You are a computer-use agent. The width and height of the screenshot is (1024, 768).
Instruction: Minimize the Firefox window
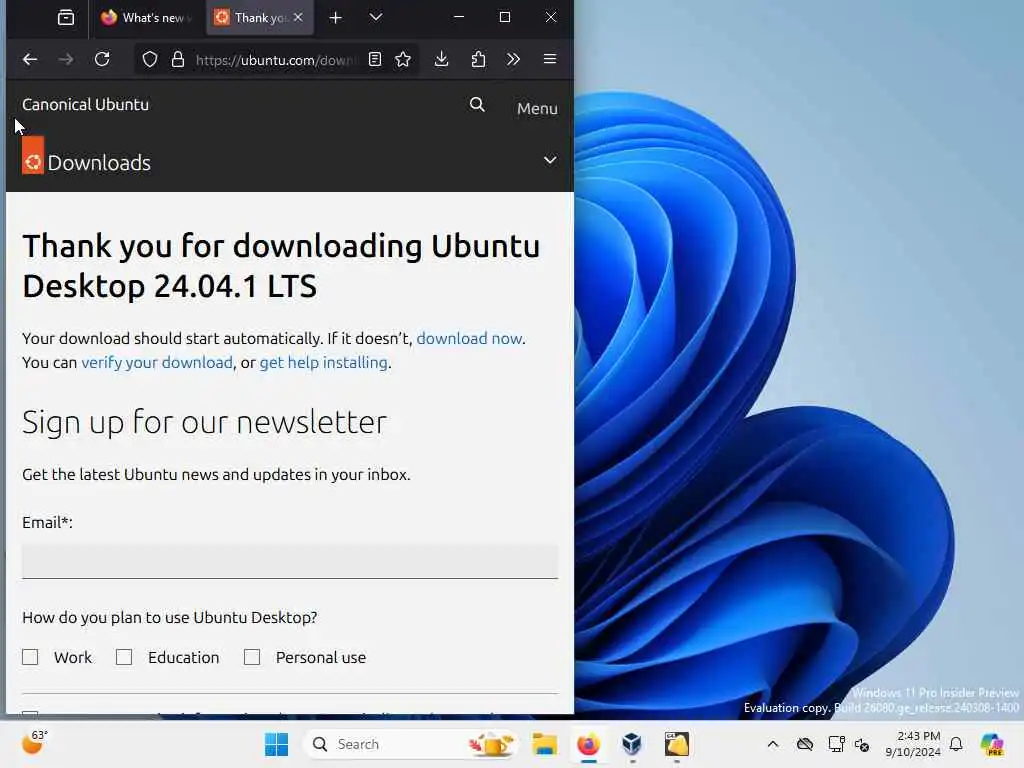pos(459,17)
